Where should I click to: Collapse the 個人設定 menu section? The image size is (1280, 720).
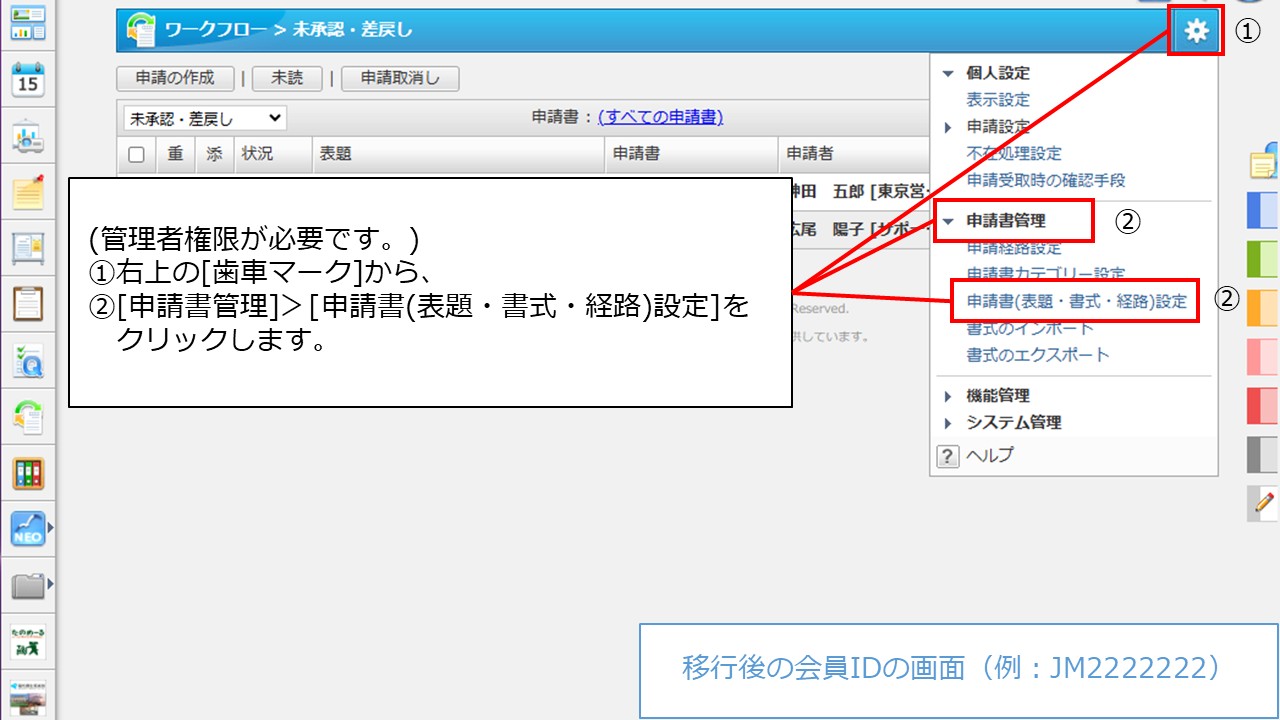[948, 73]
